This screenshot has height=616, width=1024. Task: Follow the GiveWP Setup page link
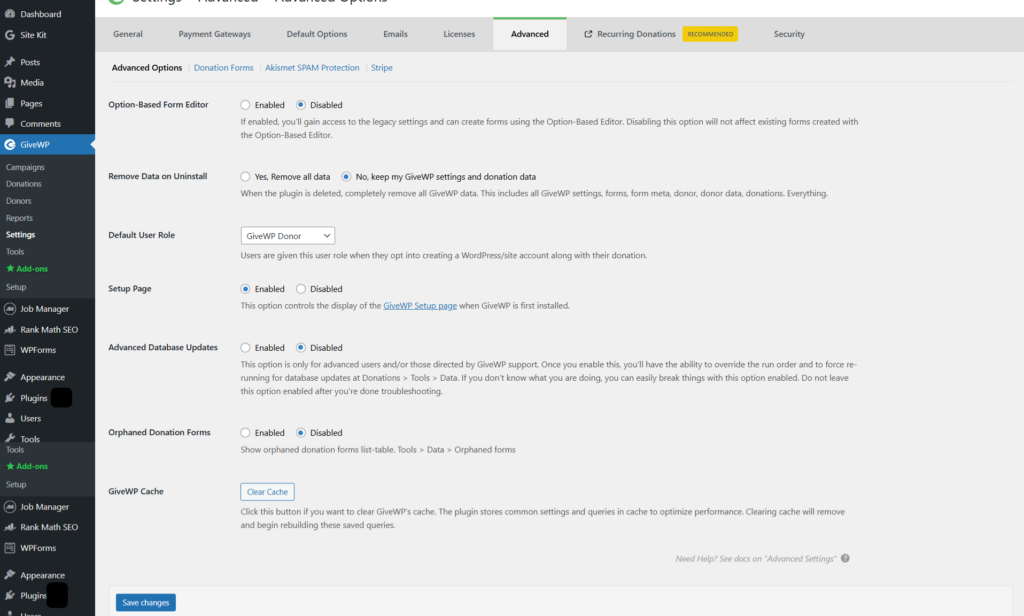(420, 306)
